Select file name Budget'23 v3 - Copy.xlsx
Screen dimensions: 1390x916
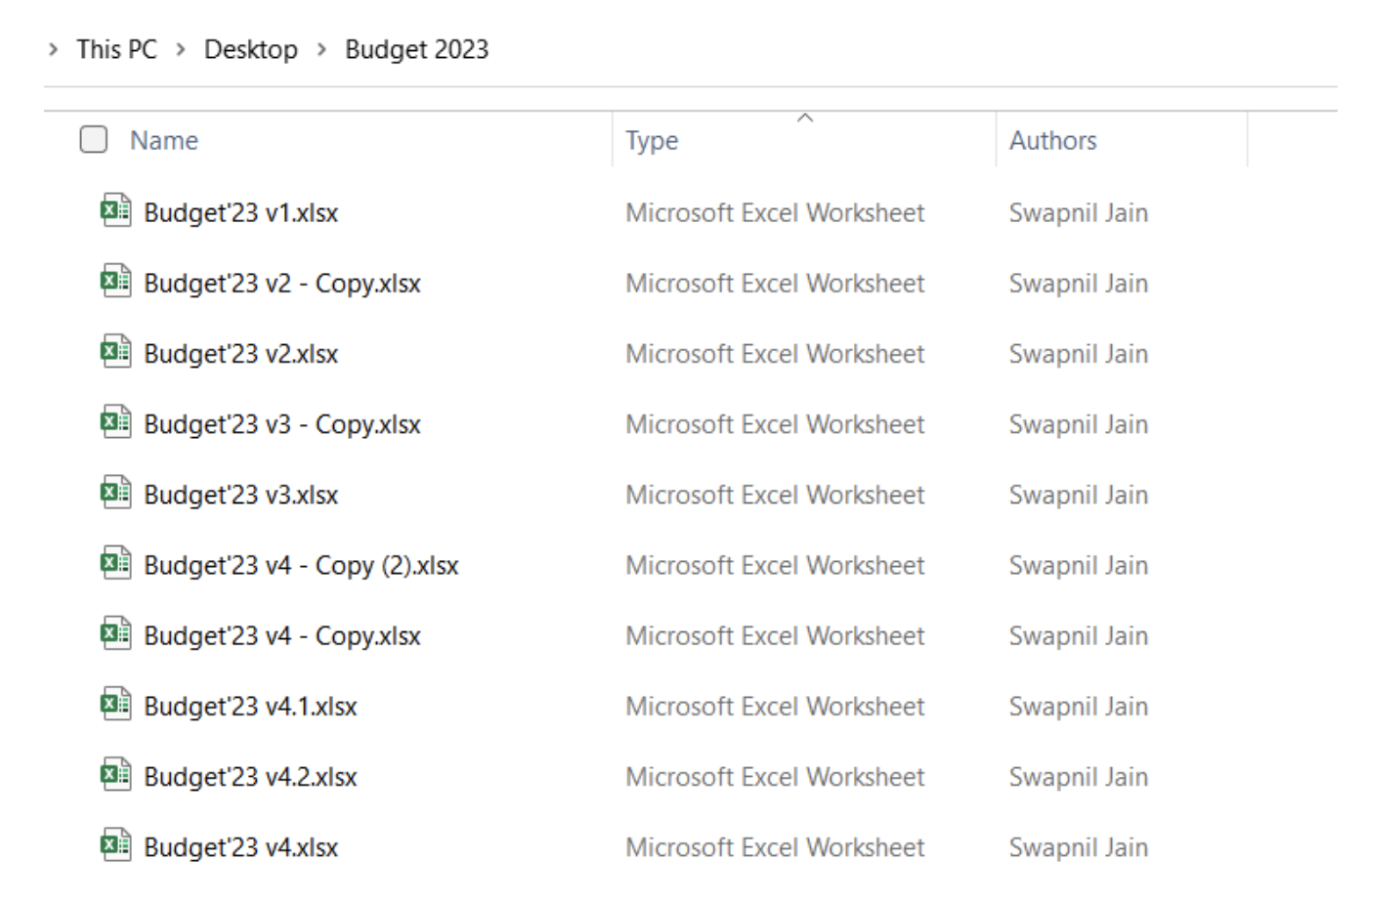click(282, 425)
